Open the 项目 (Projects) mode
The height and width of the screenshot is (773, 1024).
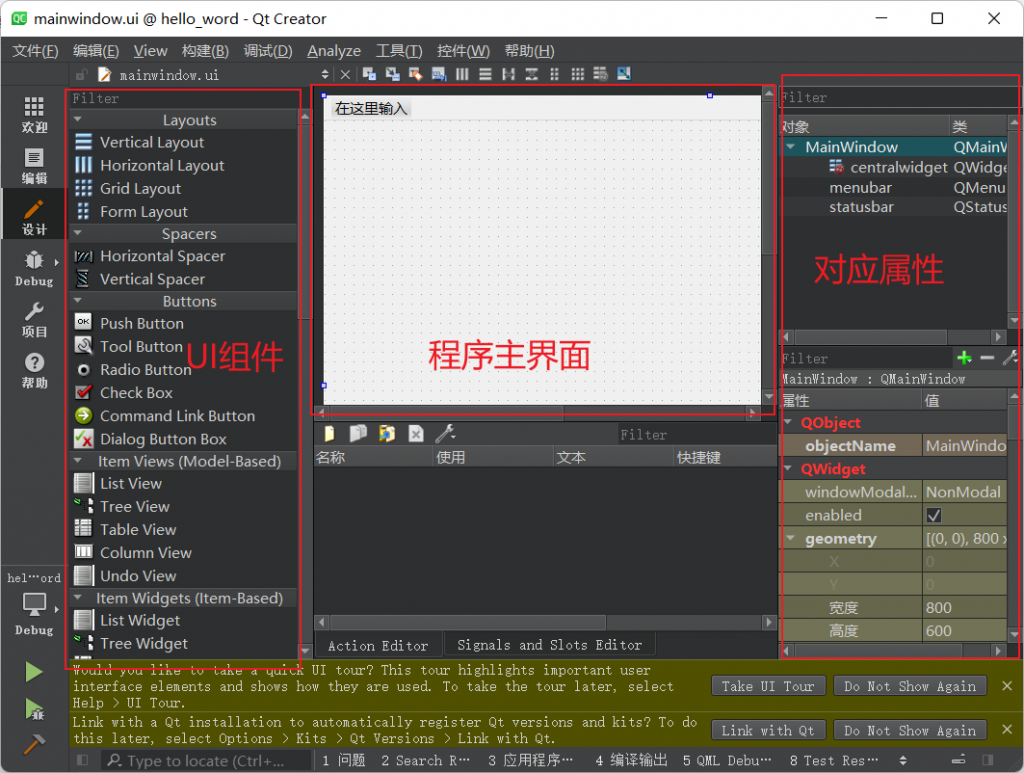coord(34,319)
